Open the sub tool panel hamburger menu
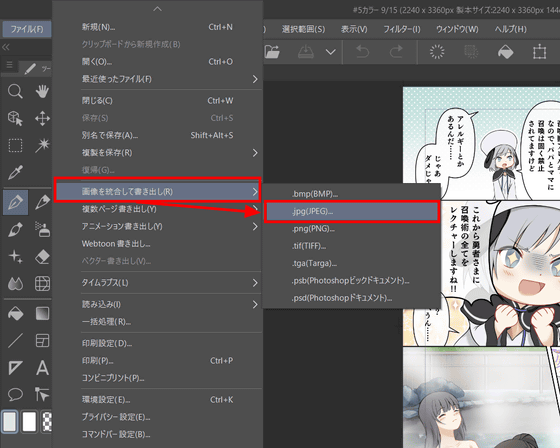The image size is (560, 448). tap(10, 65)
